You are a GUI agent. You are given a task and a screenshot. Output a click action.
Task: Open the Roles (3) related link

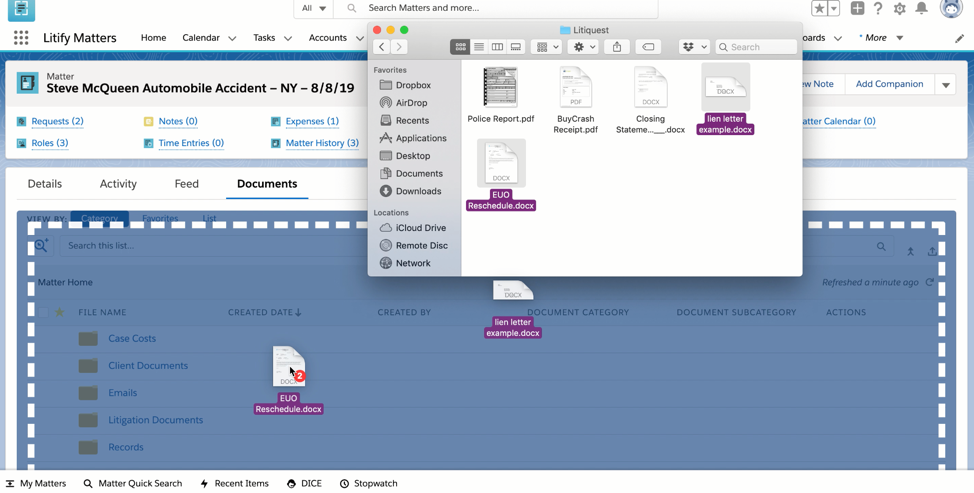pos(50,143)
